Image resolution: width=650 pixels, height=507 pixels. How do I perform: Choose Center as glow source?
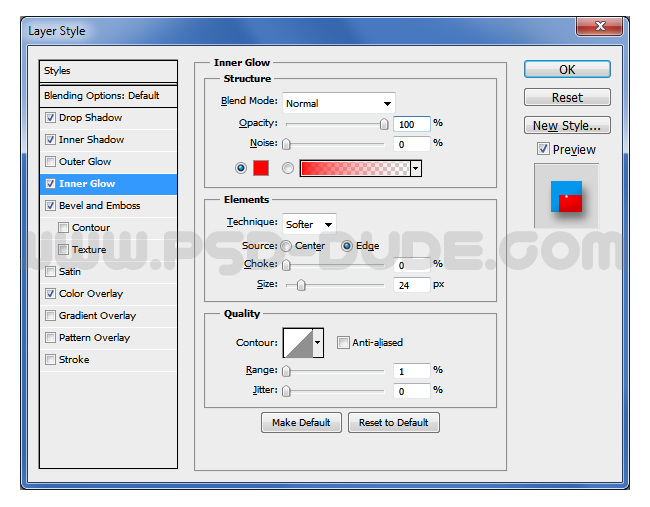(x=286, y=246)
